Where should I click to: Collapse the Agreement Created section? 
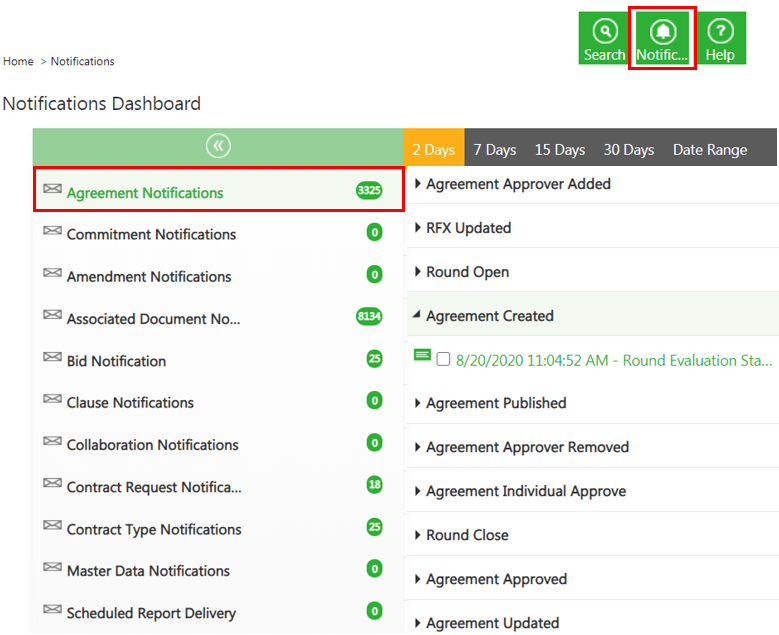click(x=489, y=316)
